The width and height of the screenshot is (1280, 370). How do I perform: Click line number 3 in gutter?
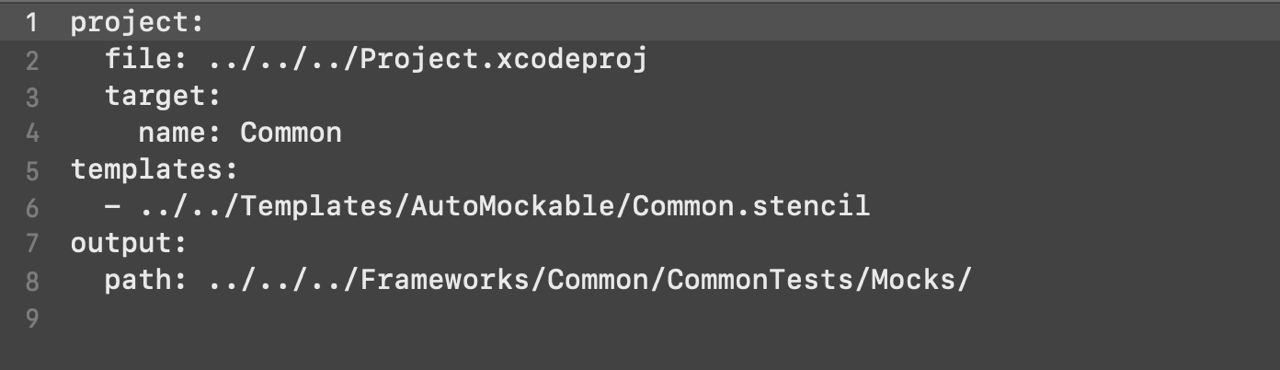32,97
